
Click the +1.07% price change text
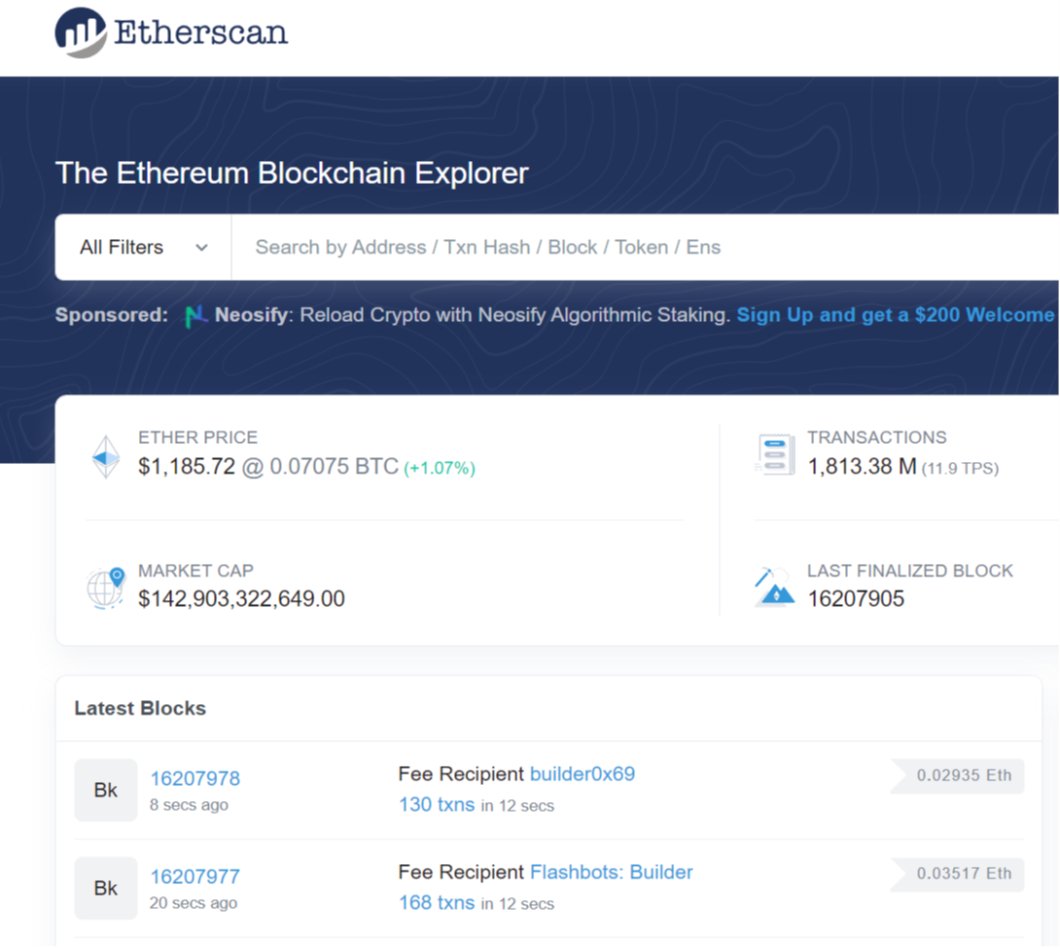439,468
